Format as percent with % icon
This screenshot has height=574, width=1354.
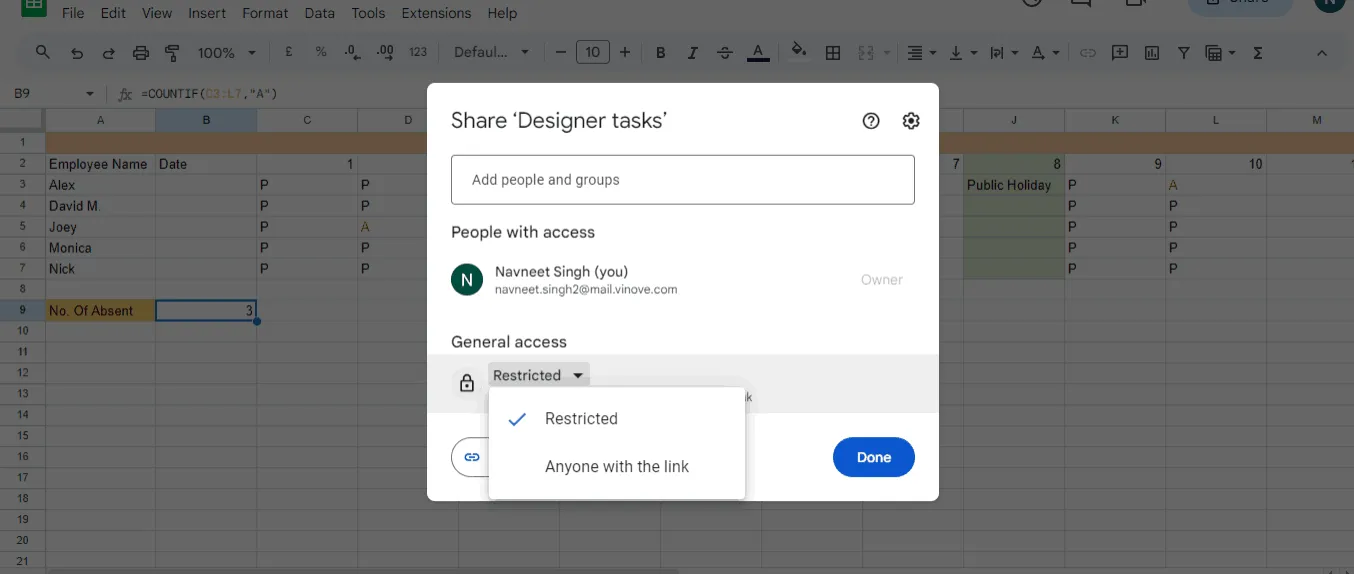coord(320,53)
